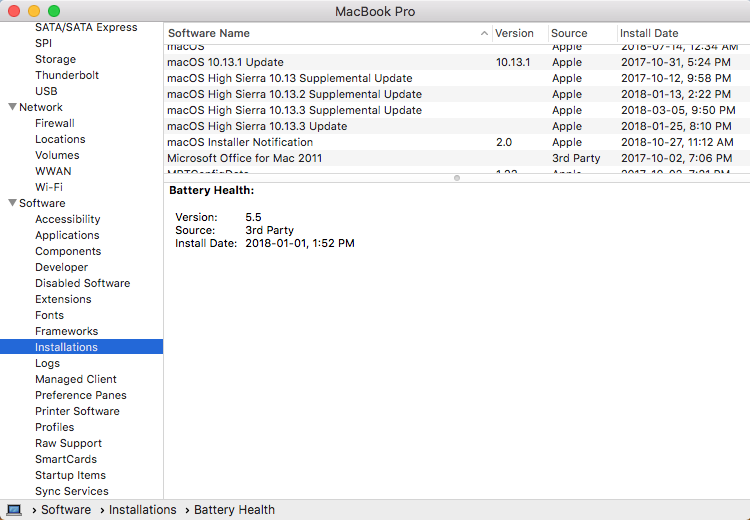Click the install date 2018-01-01, 1:52 PM
Viewport: 750px width, 520px height.
(x=300, y=243)
